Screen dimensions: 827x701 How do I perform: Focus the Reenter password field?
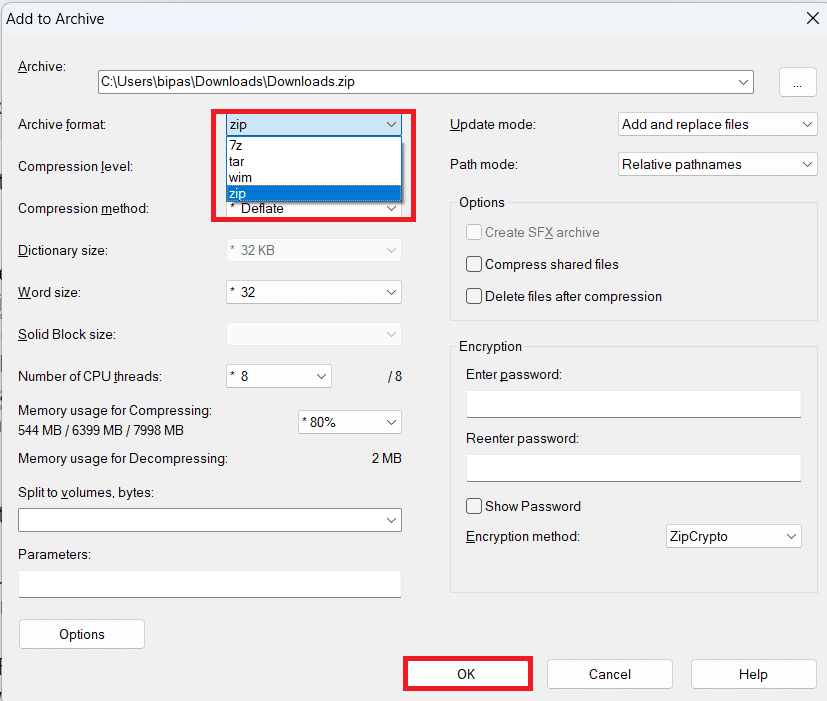click(633, 468)
